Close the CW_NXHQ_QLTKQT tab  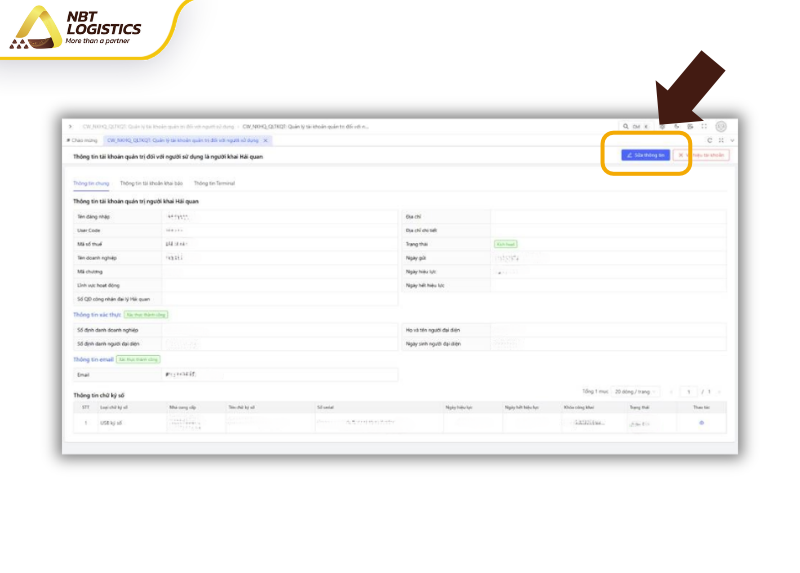point(265,140)
